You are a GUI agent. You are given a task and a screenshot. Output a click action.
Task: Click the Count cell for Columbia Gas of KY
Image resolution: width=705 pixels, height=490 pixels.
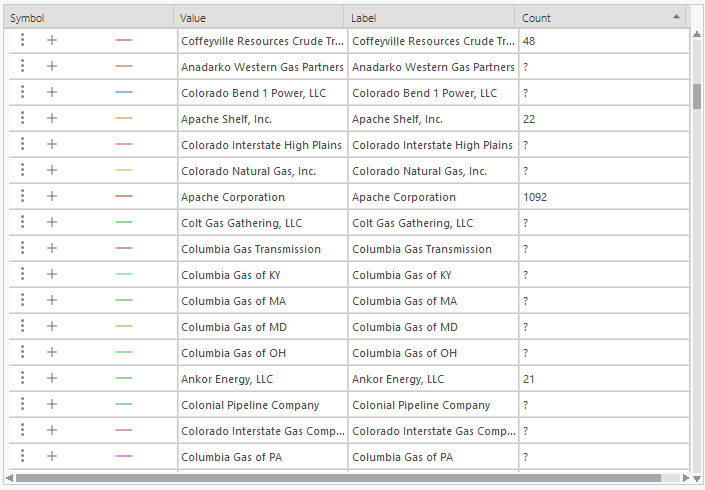point(604,274)
